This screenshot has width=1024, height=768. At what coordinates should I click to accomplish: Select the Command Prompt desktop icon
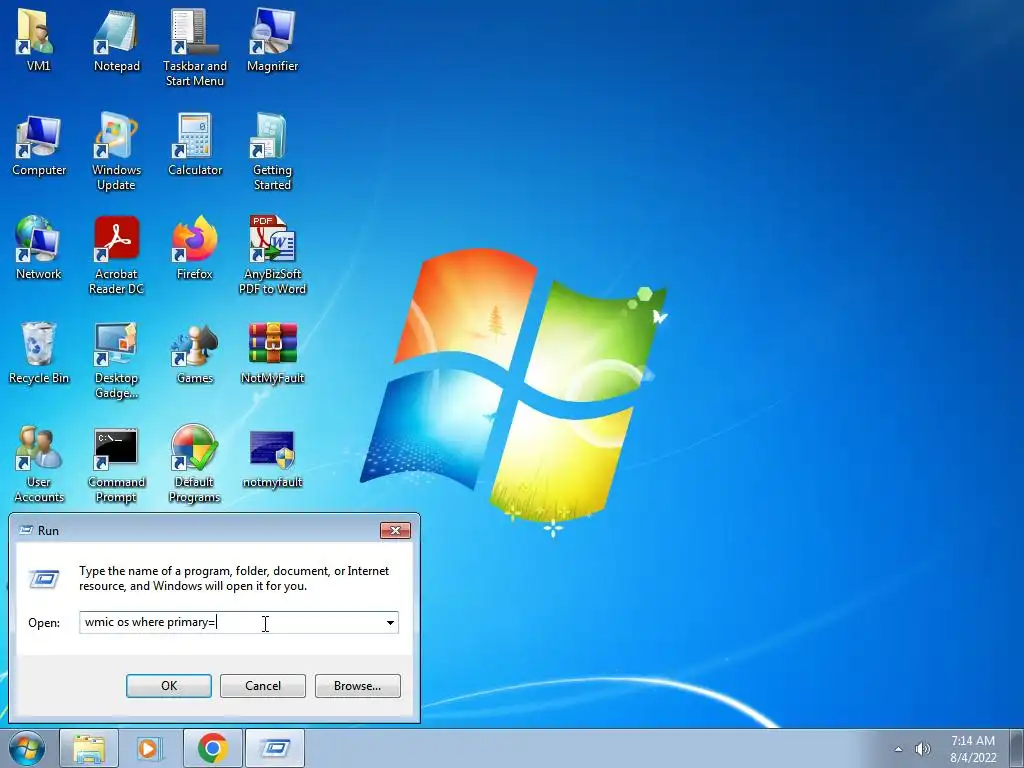click(116, 464)
